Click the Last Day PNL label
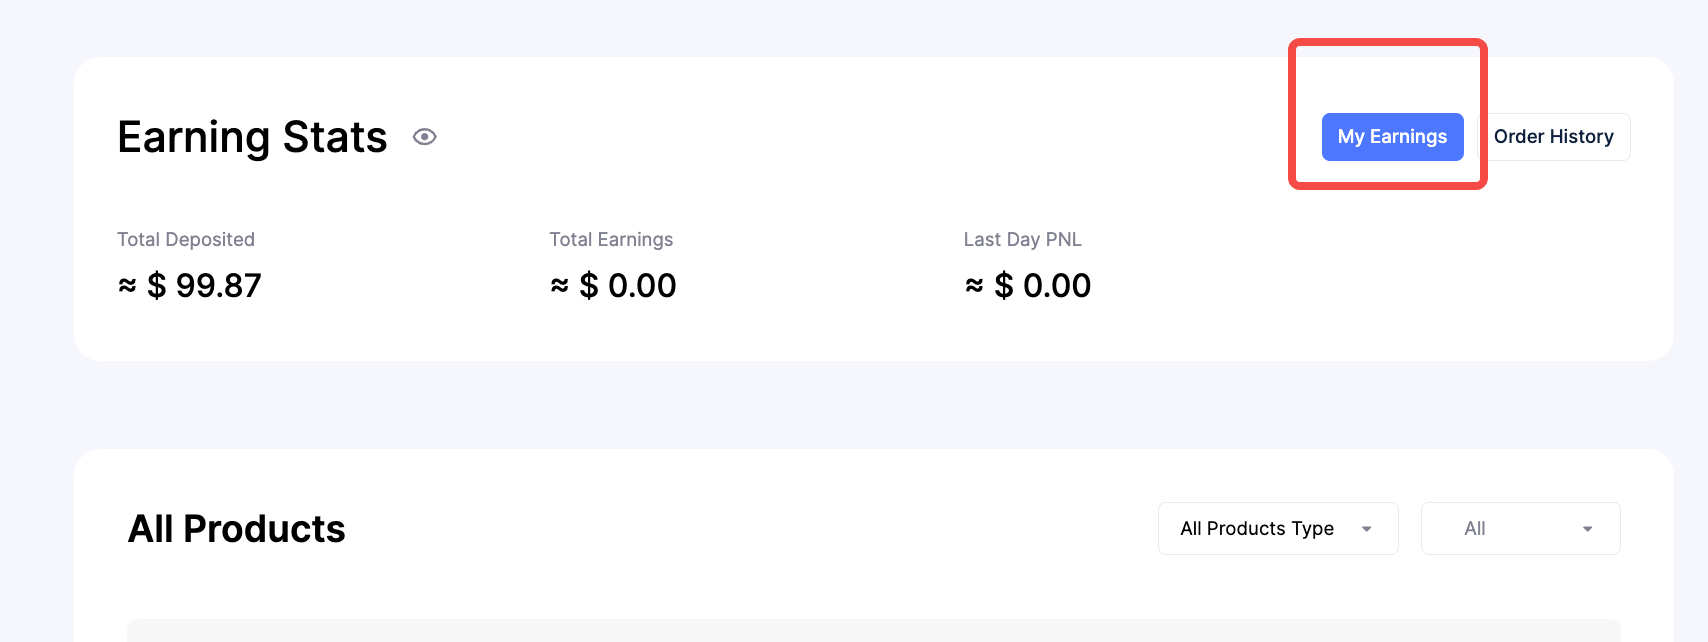1708x642 pixels. 1022,240
